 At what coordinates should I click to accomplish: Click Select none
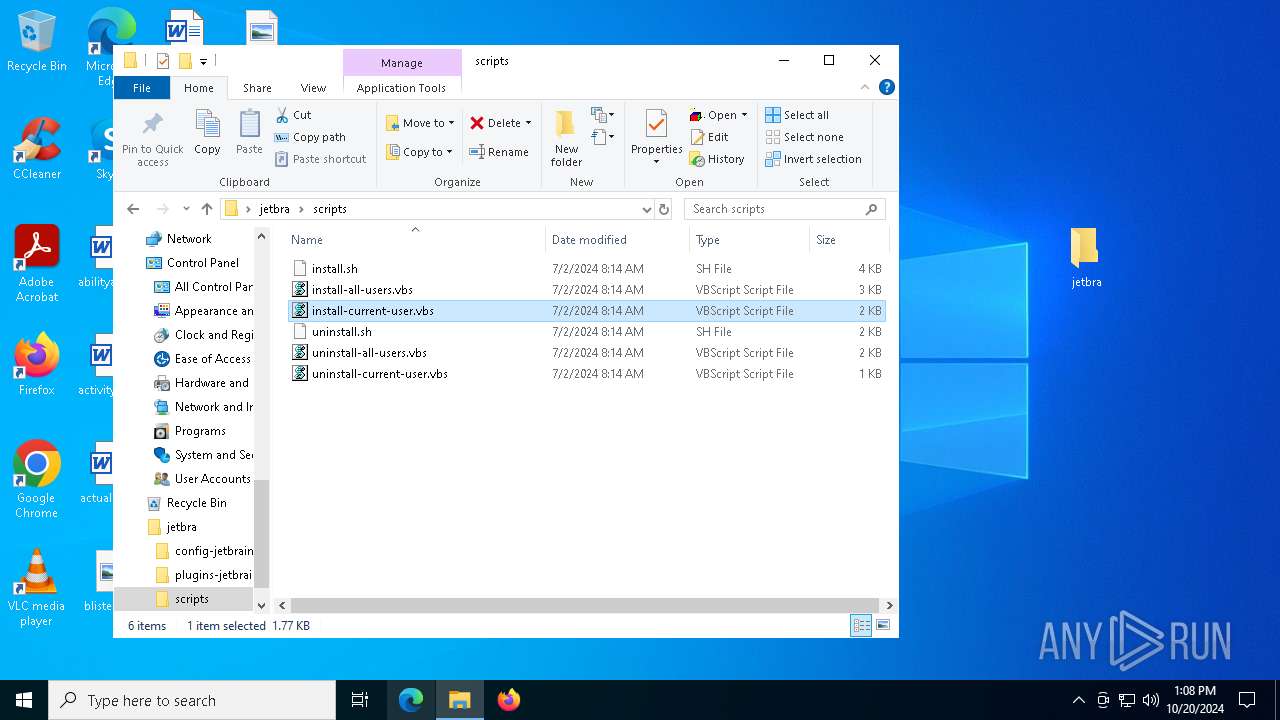804,137
